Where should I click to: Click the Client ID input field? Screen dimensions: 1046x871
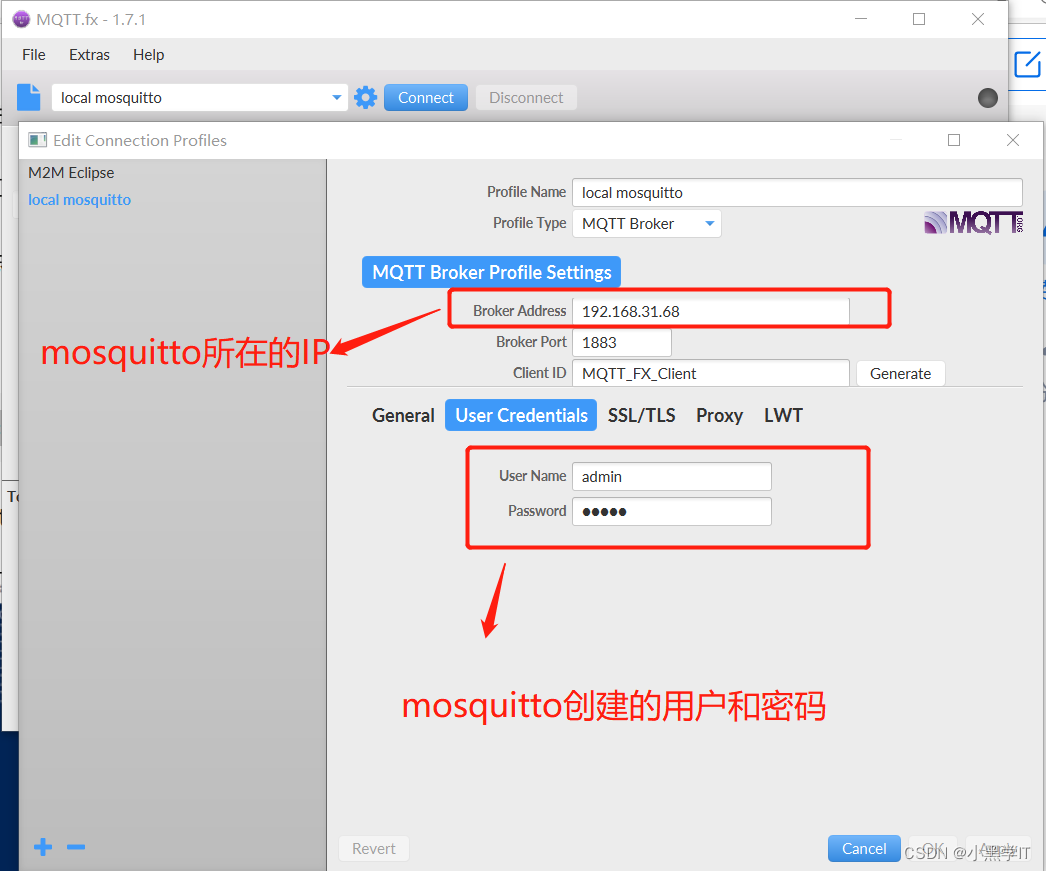tap(710, 373)
